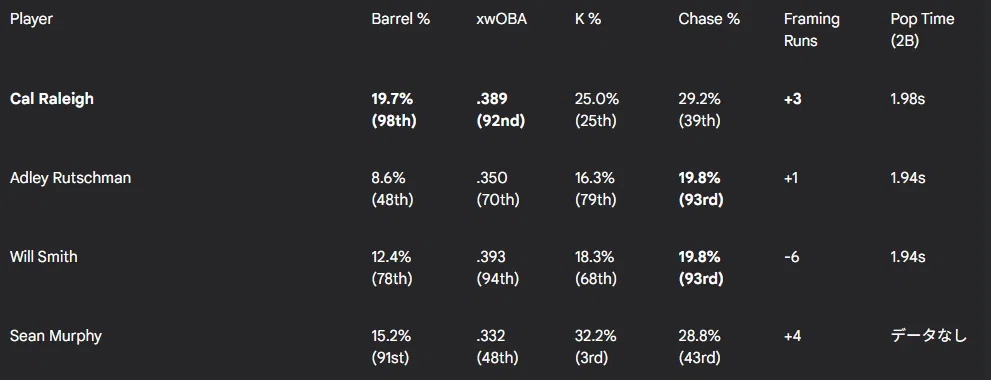The width and height of the screenshot is (991, 380).
Task: Select the xwOBA column header
Action: (501, 19)
